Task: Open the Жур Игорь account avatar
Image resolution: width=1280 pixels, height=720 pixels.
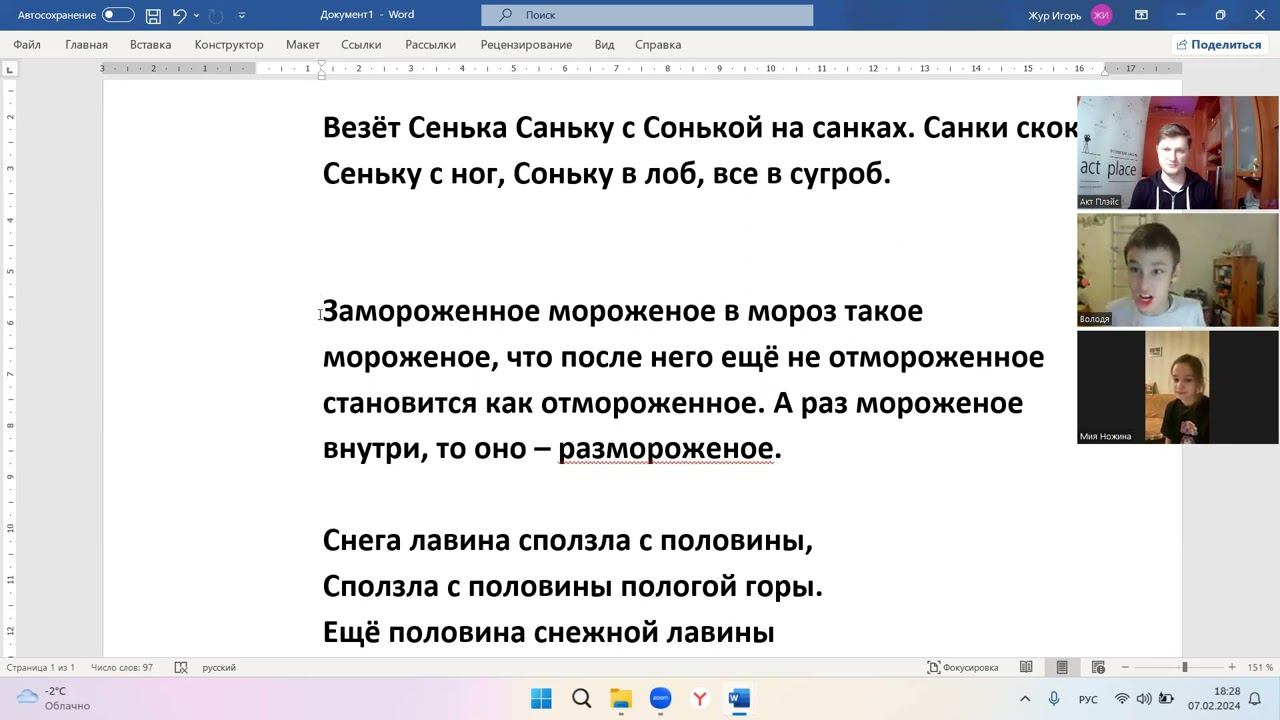Action: click(1101, 15)
